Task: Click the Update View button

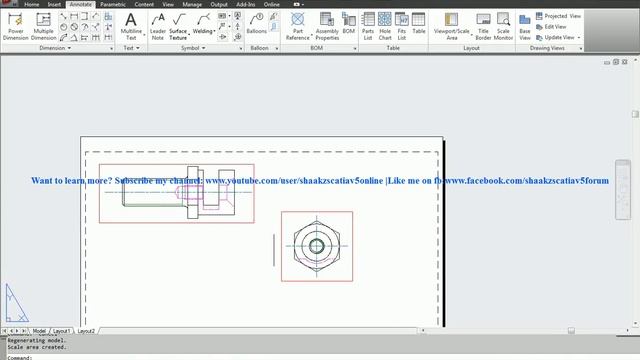Action: pos(555,37)
